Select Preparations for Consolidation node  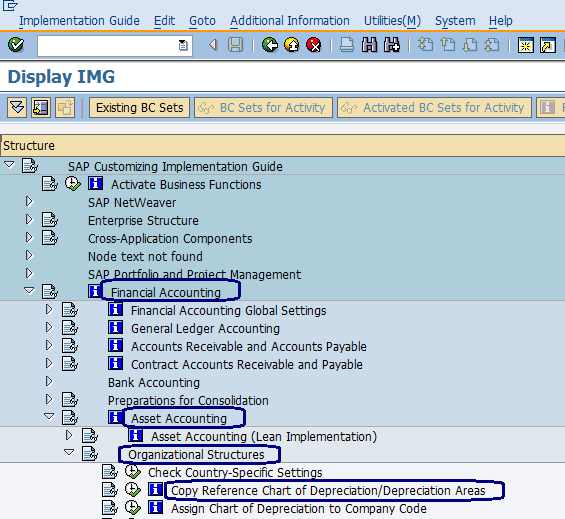pos(188,400)
